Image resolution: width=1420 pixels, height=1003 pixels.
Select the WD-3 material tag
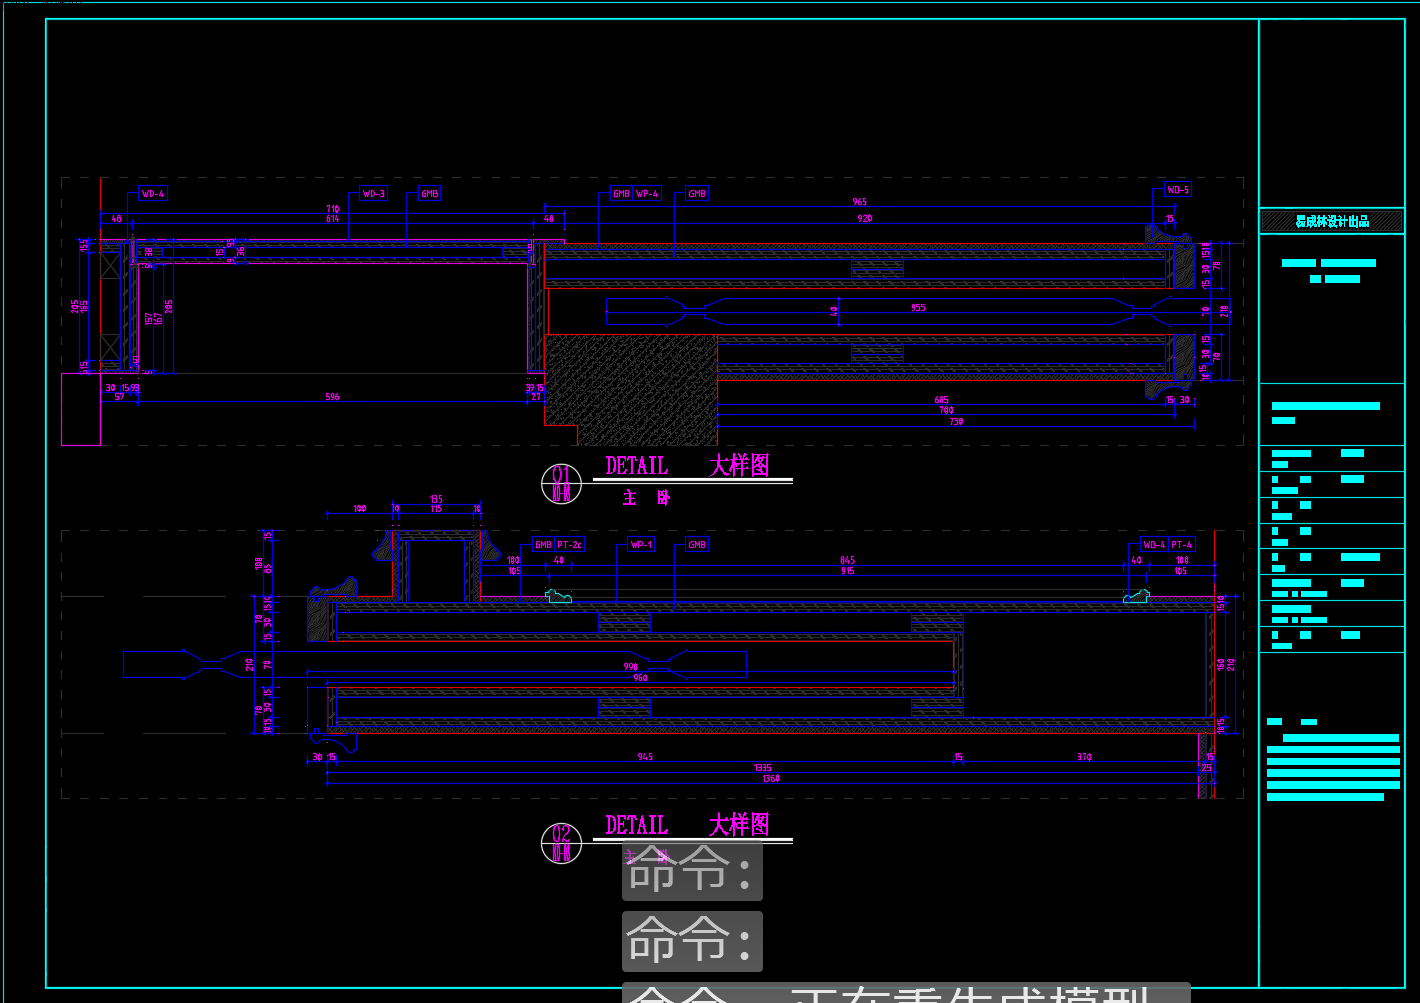373,194
